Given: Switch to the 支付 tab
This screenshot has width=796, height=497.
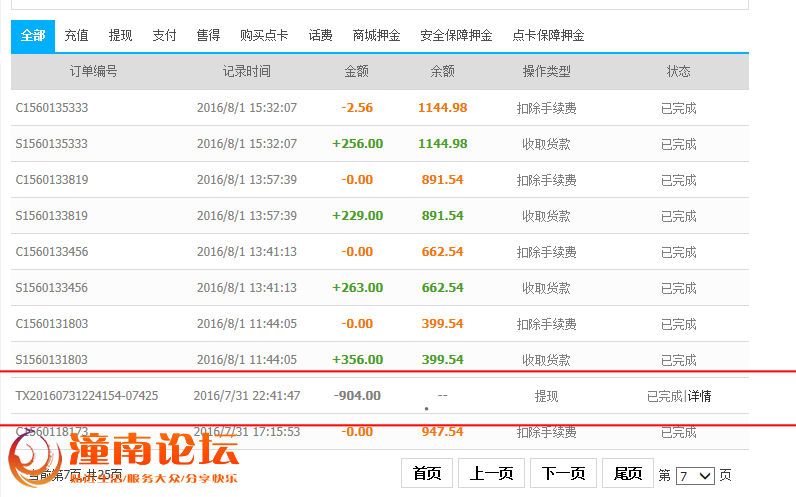Looking at the screenshot, I should tap(164, 36).
